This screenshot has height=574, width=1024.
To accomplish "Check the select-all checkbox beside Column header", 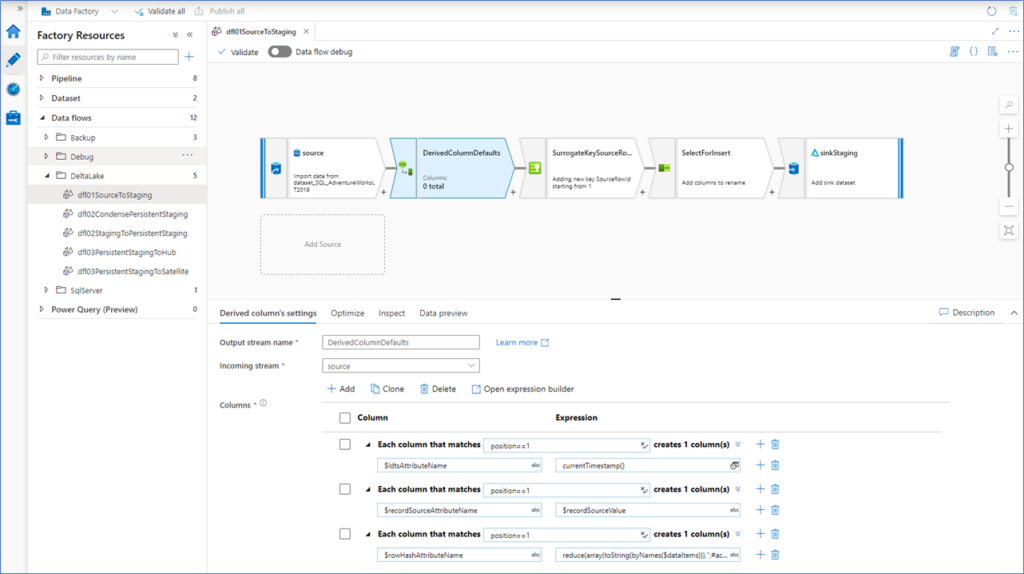I will [x=345, y=417].
